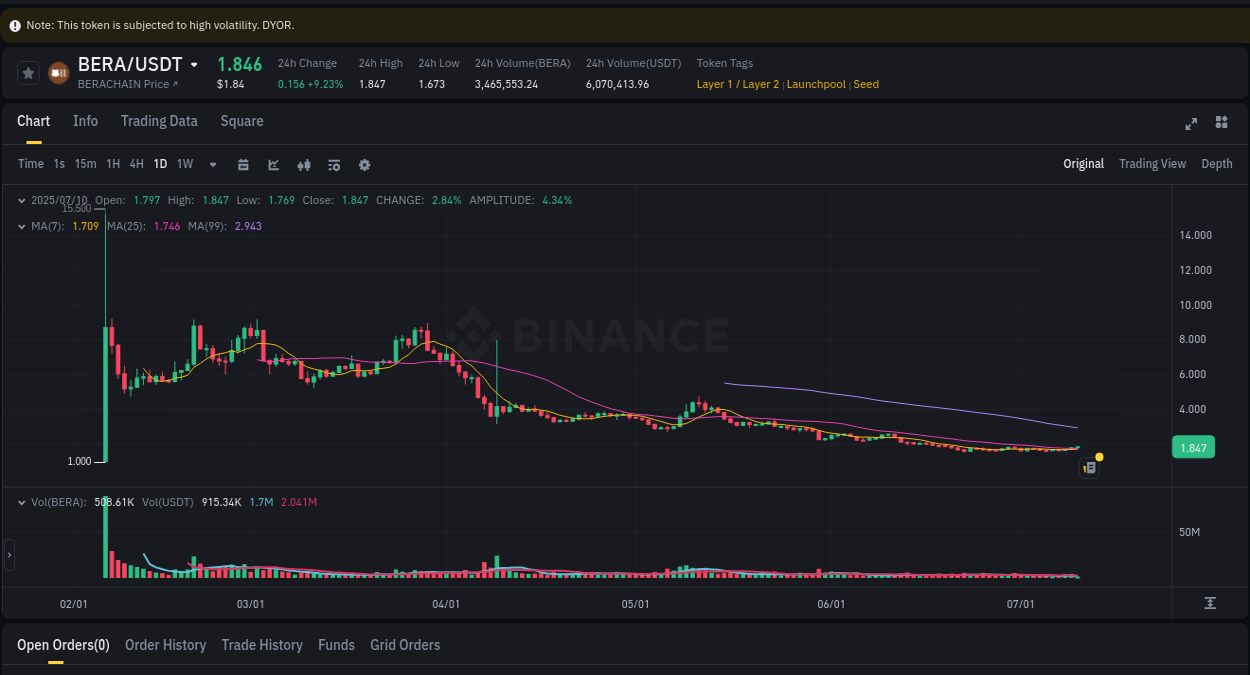Open more timeframe options dropdown
1250x675 pixels.
point(212,164)
